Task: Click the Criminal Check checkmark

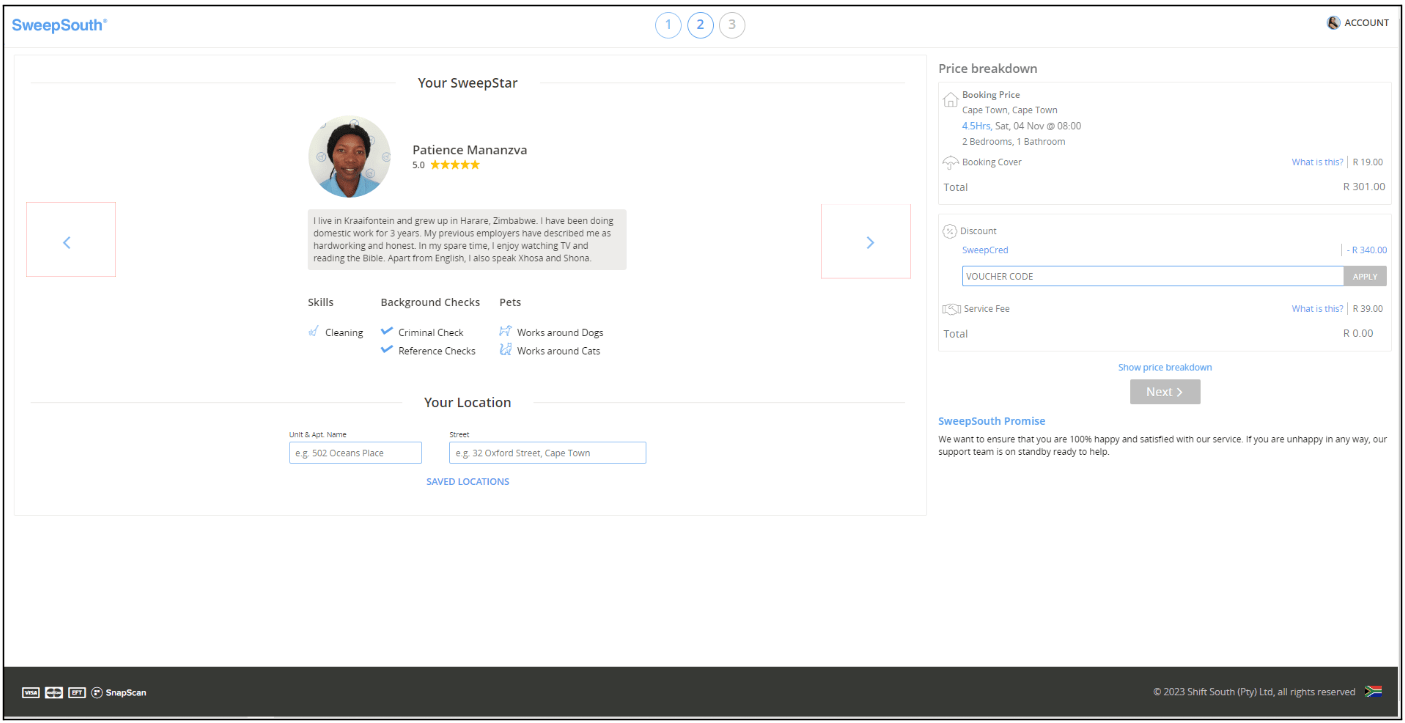Action: pos(387,331)
